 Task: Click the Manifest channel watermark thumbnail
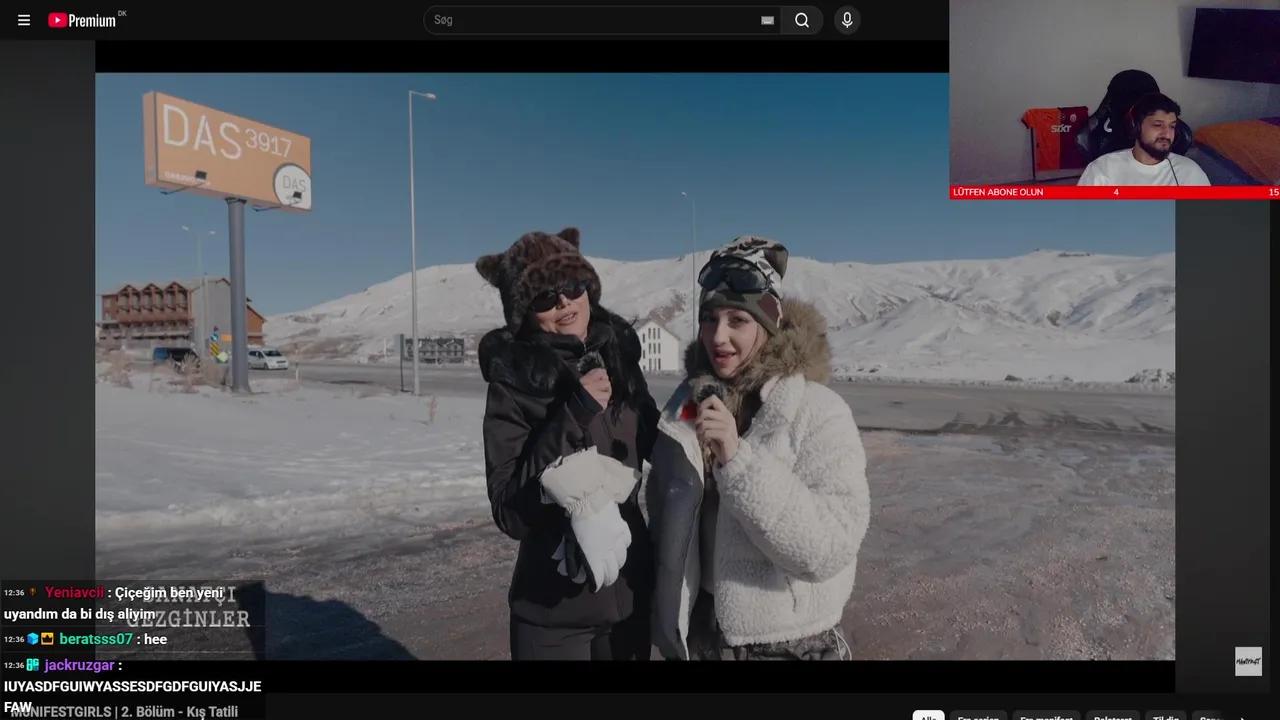(1248, 661)
